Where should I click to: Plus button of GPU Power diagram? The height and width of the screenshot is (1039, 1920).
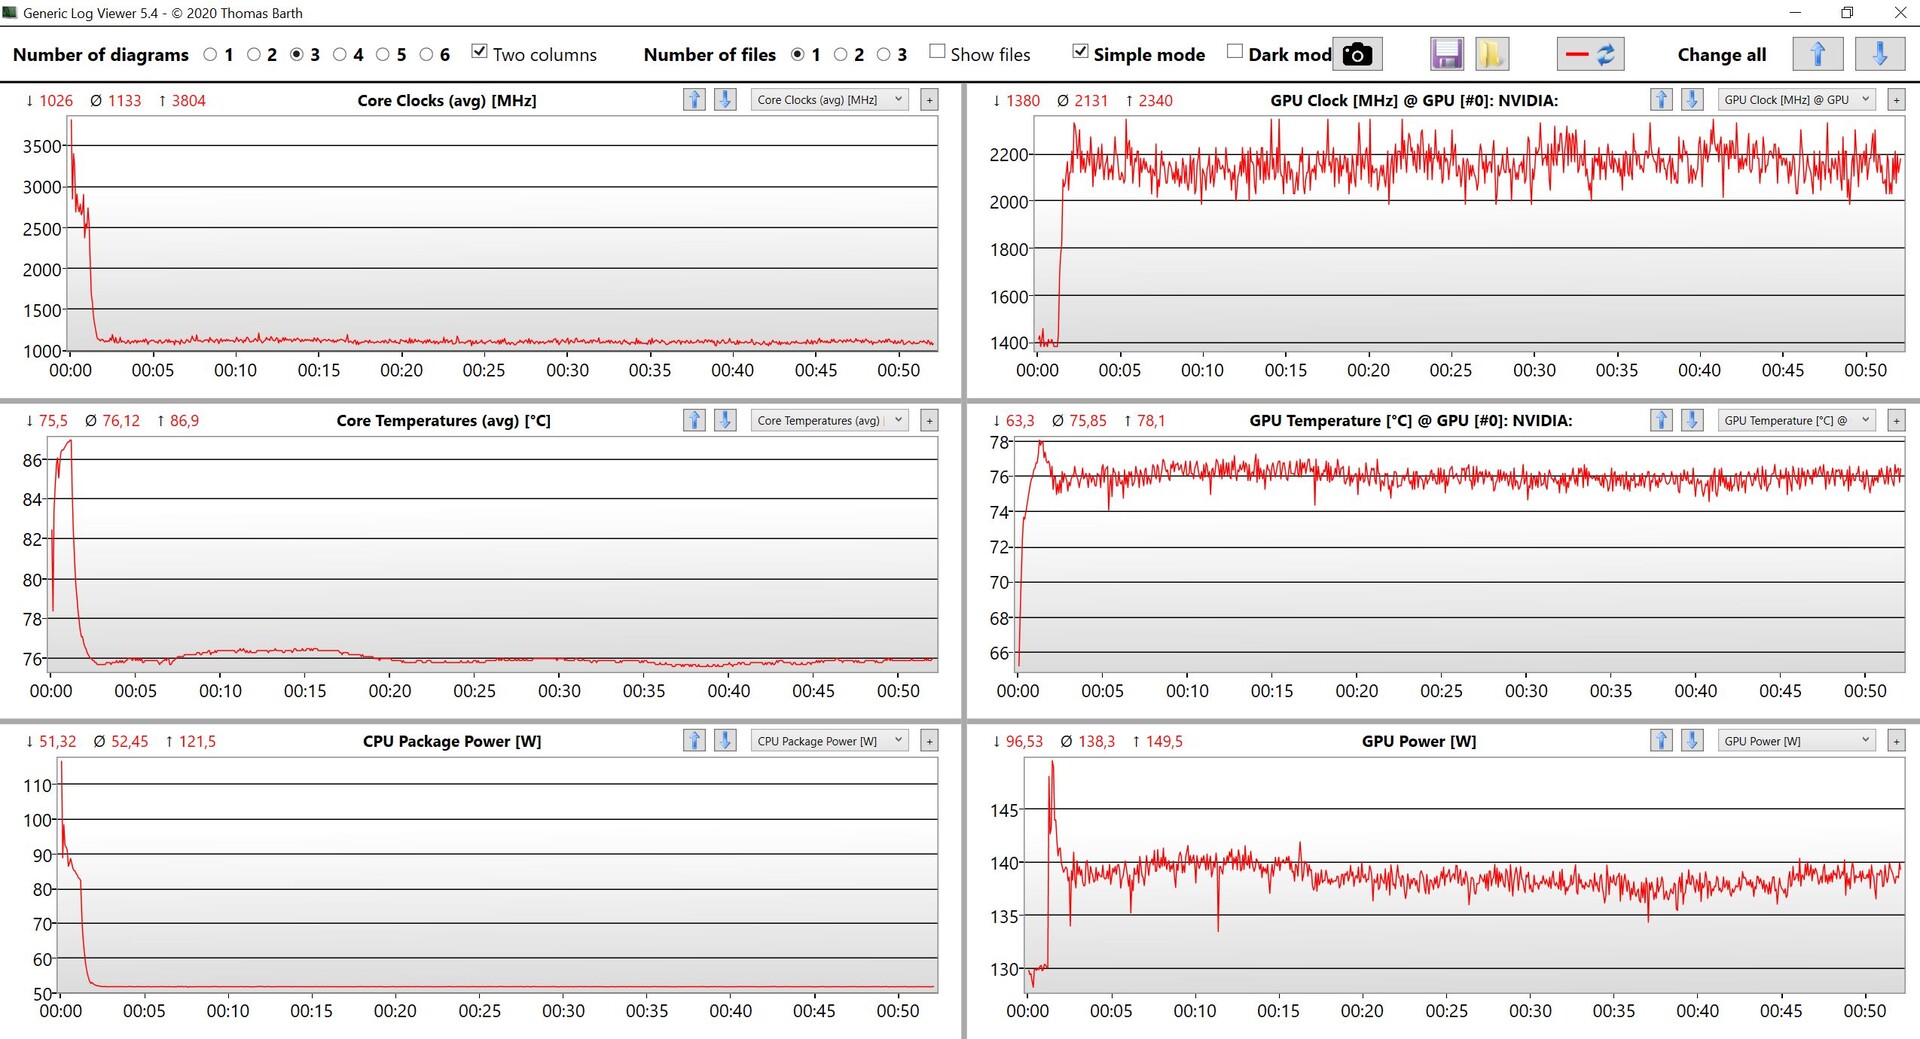[x=1896, y=741]
